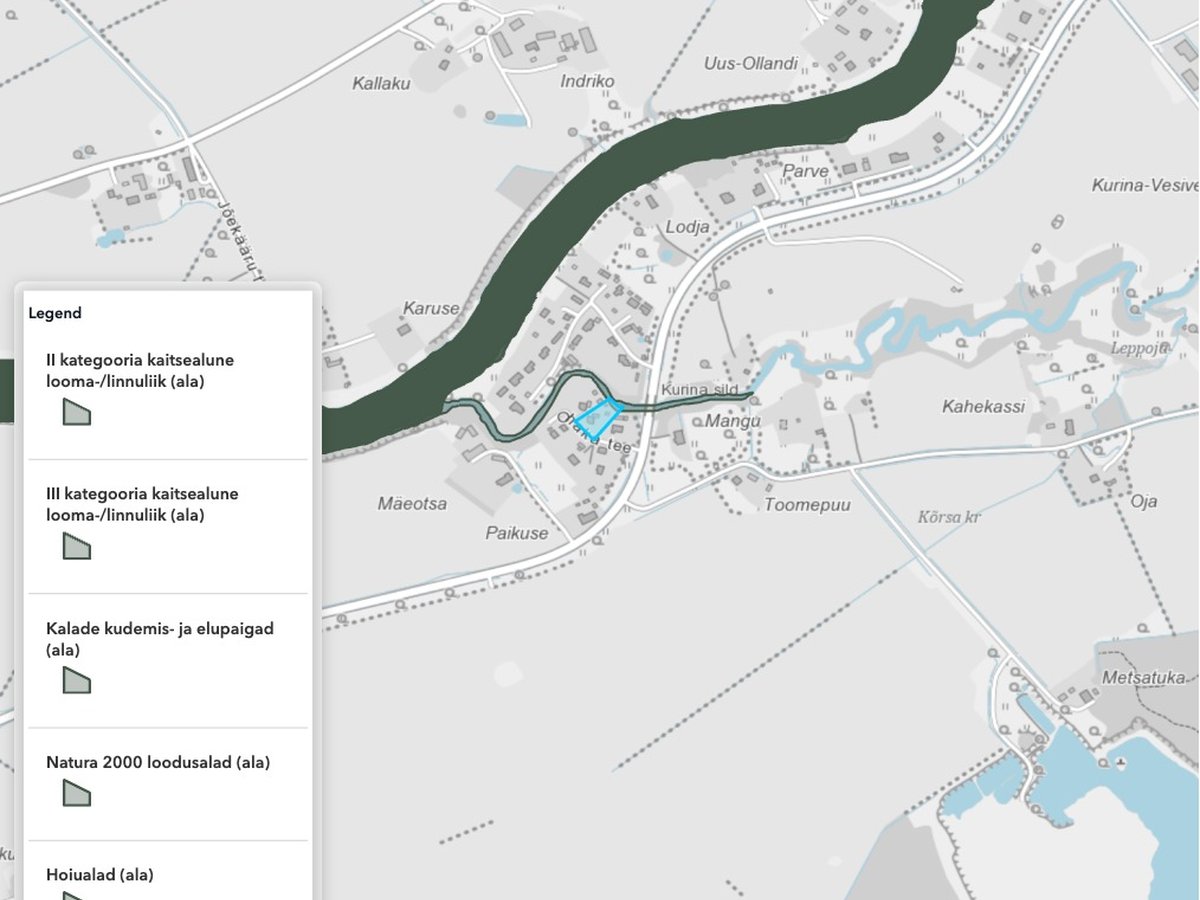Select the Hoiualad (ala) legend entry
The width and height of the screenshot is (1200, 900).
click(x=100, y=875)
